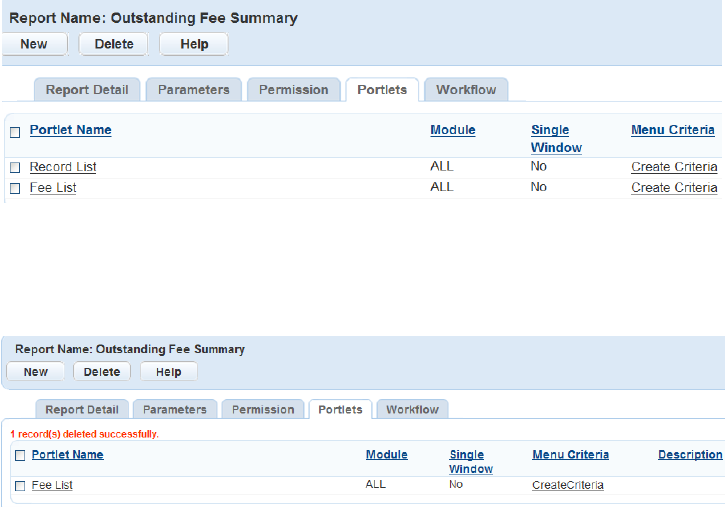Click the New button in upper panel

tap(34, 44)
